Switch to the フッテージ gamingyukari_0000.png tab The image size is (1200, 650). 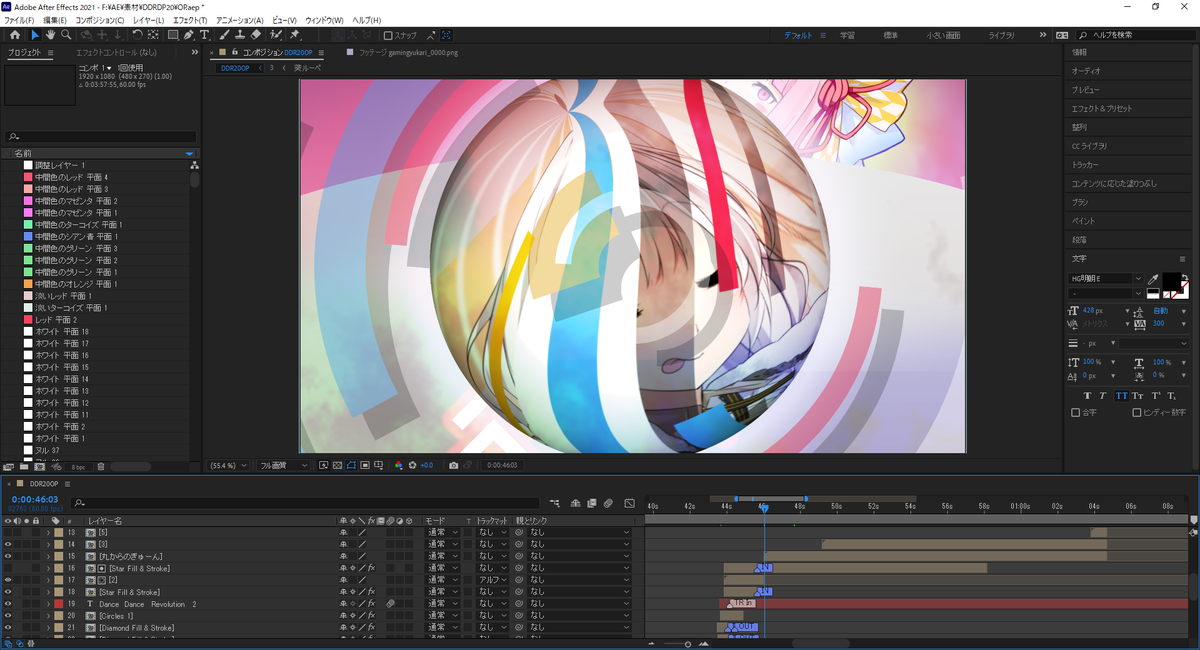pyautogui.click(x=410, y=52)
